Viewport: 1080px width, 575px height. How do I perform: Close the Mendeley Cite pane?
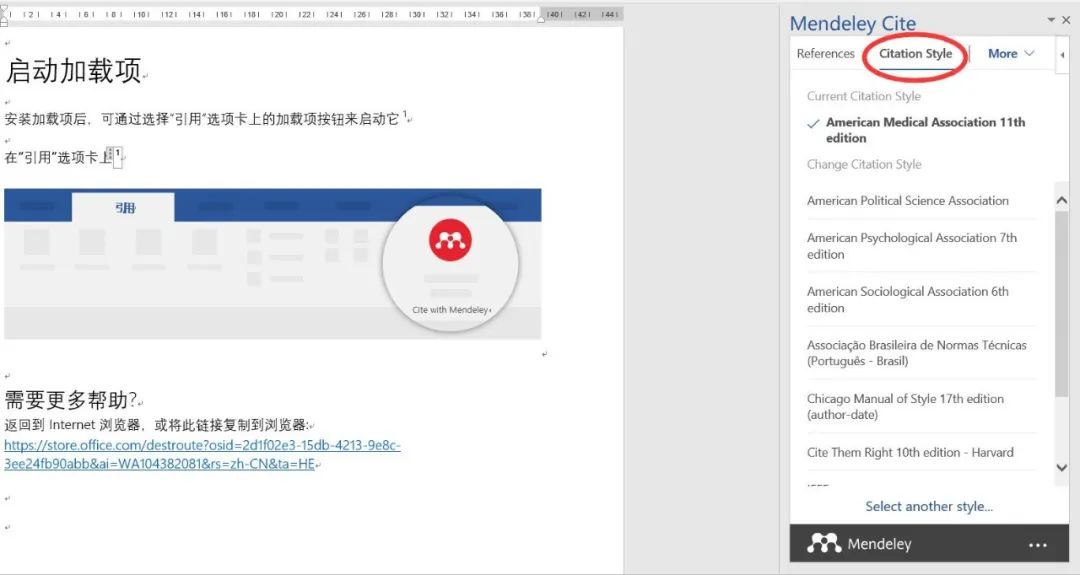[1066, 20]
